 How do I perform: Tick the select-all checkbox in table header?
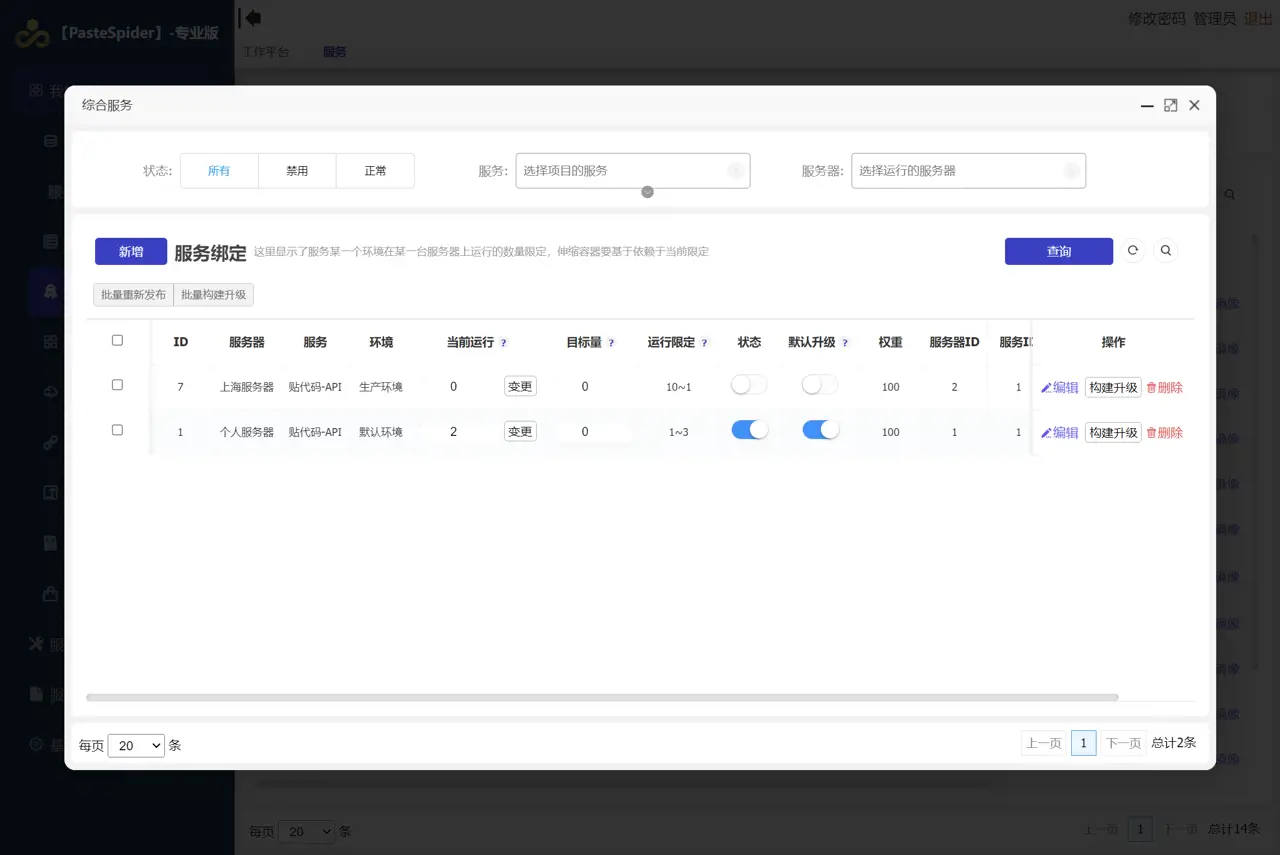click(x=117, y=341)
